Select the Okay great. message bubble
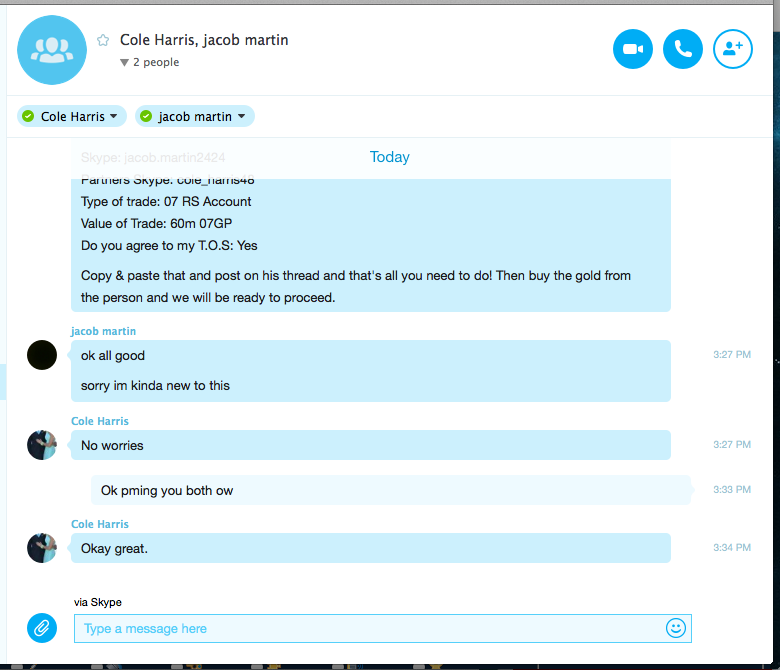 coord(371,548)
